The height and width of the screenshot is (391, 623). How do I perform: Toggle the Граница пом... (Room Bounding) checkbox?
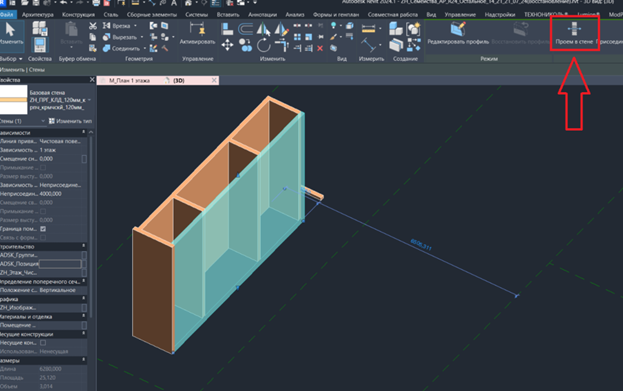click(43, 229)
